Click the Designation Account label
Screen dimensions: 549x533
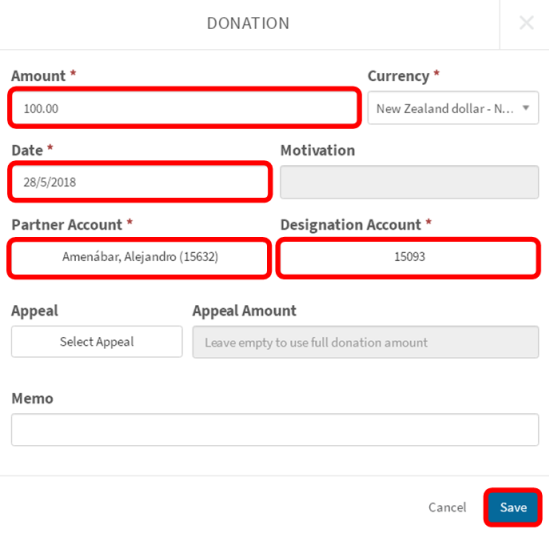click(x=351, y=225)
